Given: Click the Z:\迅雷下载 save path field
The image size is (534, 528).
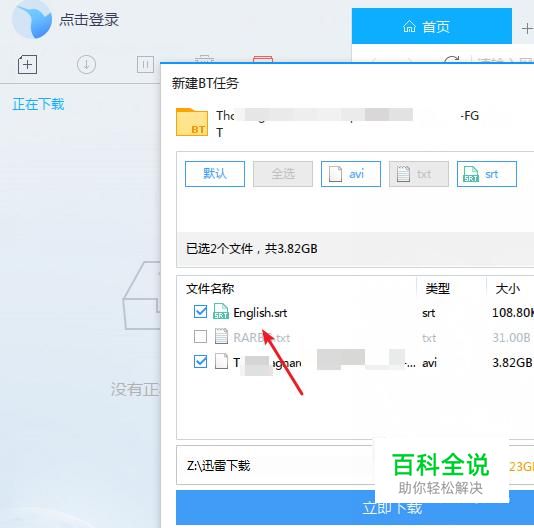Looking at the screenshot, I should 275,465.
